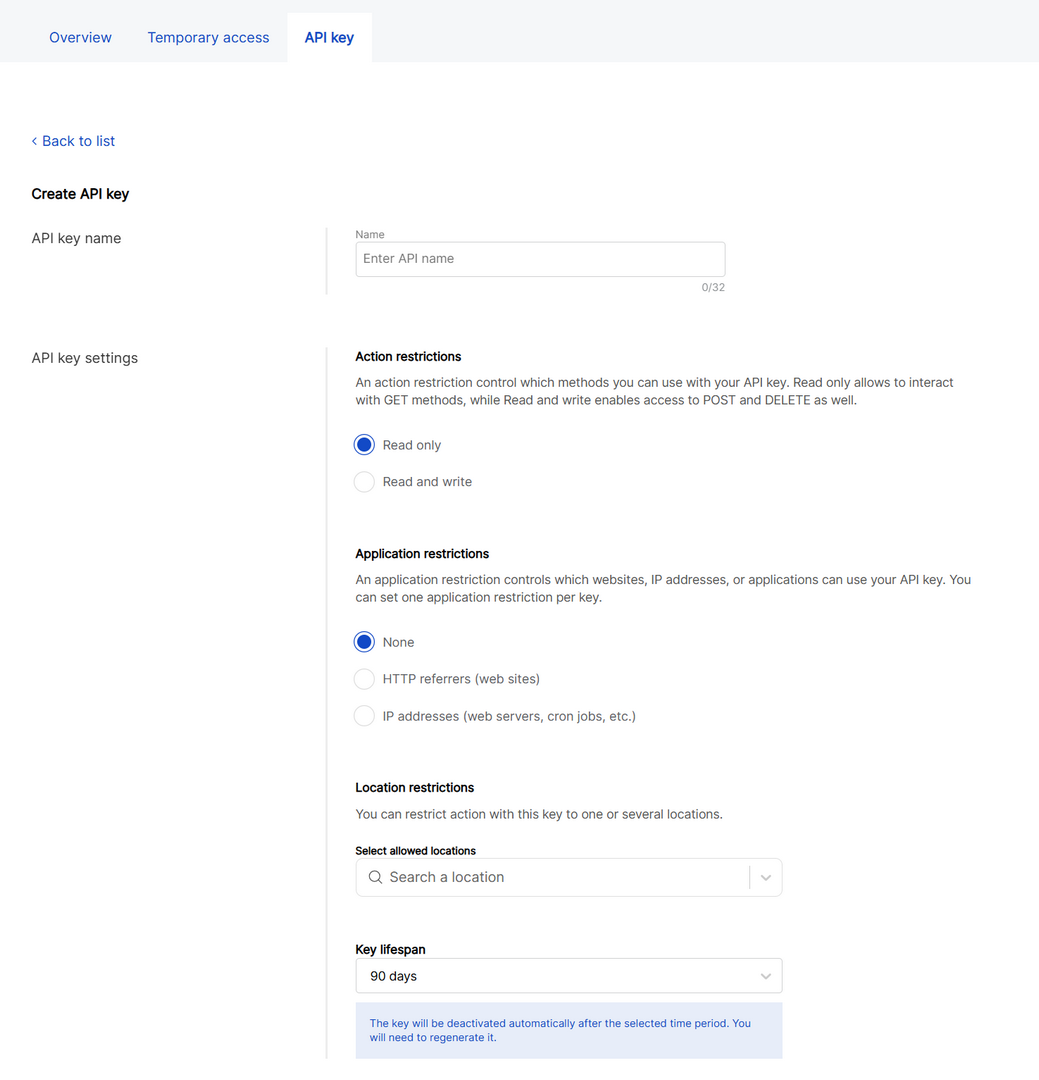Click the Back to list link
The height and width of the screenshot is (1080, 1039).
(x=78, y=141)
